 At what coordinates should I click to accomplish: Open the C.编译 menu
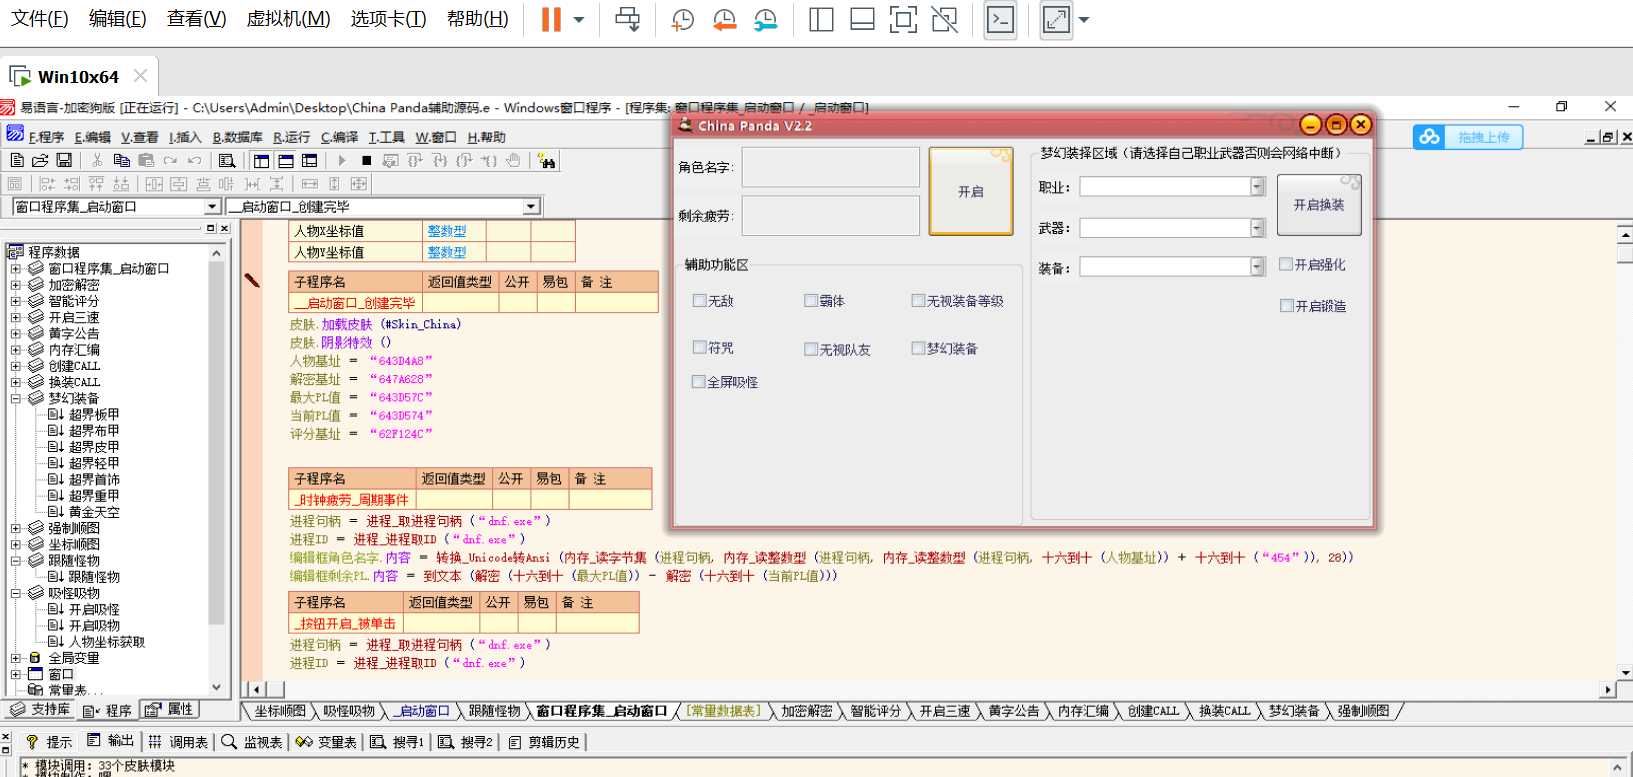339,137
